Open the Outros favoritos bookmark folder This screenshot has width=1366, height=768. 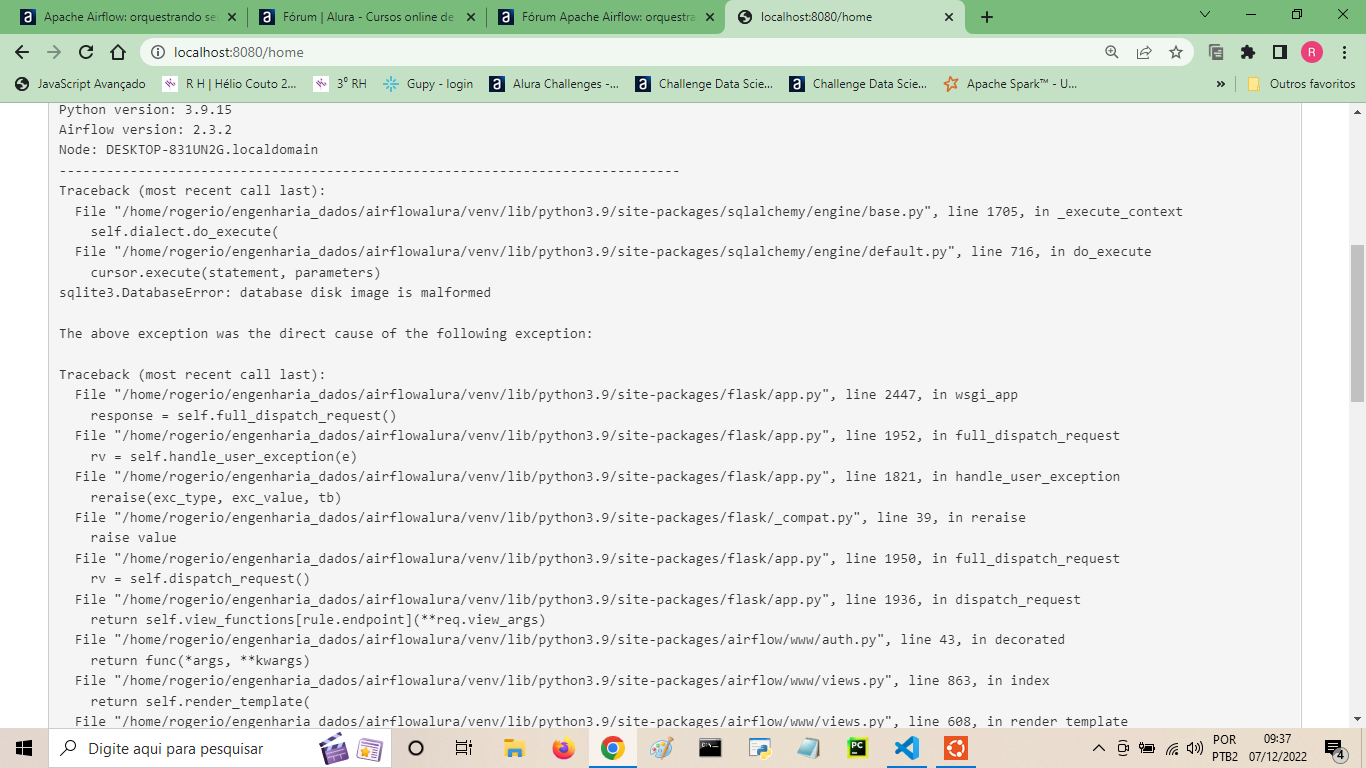coord(1301,84)
